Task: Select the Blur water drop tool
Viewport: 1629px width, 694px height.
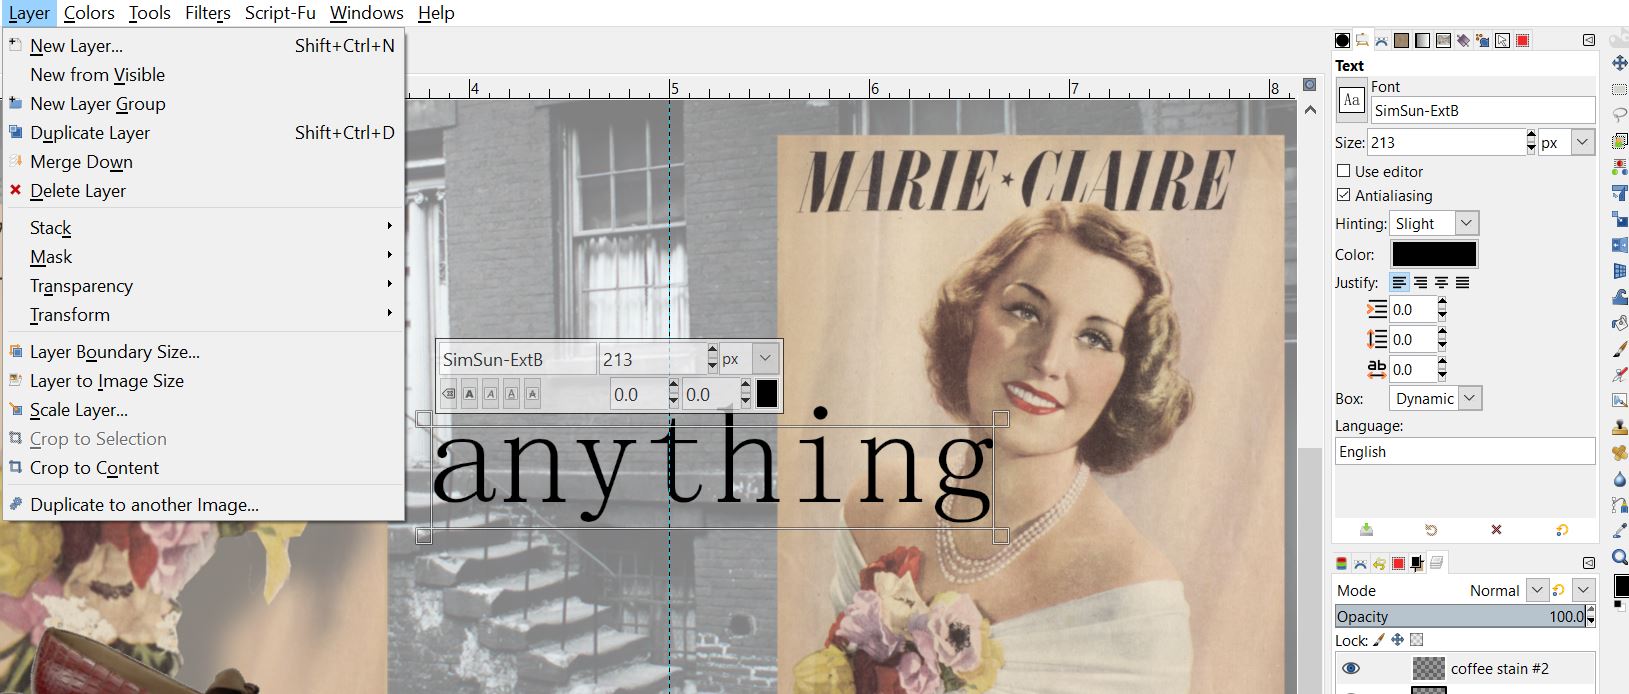Action: 1619,479
